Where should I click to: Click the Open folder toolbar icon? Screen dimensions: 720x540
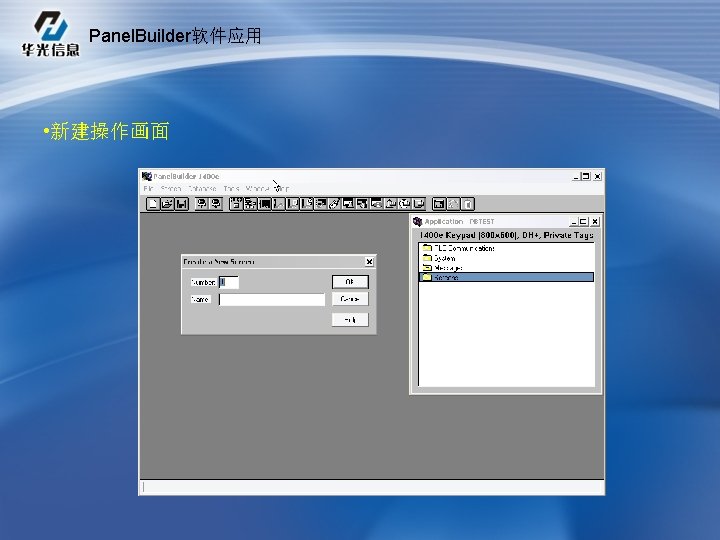[167, 203]
